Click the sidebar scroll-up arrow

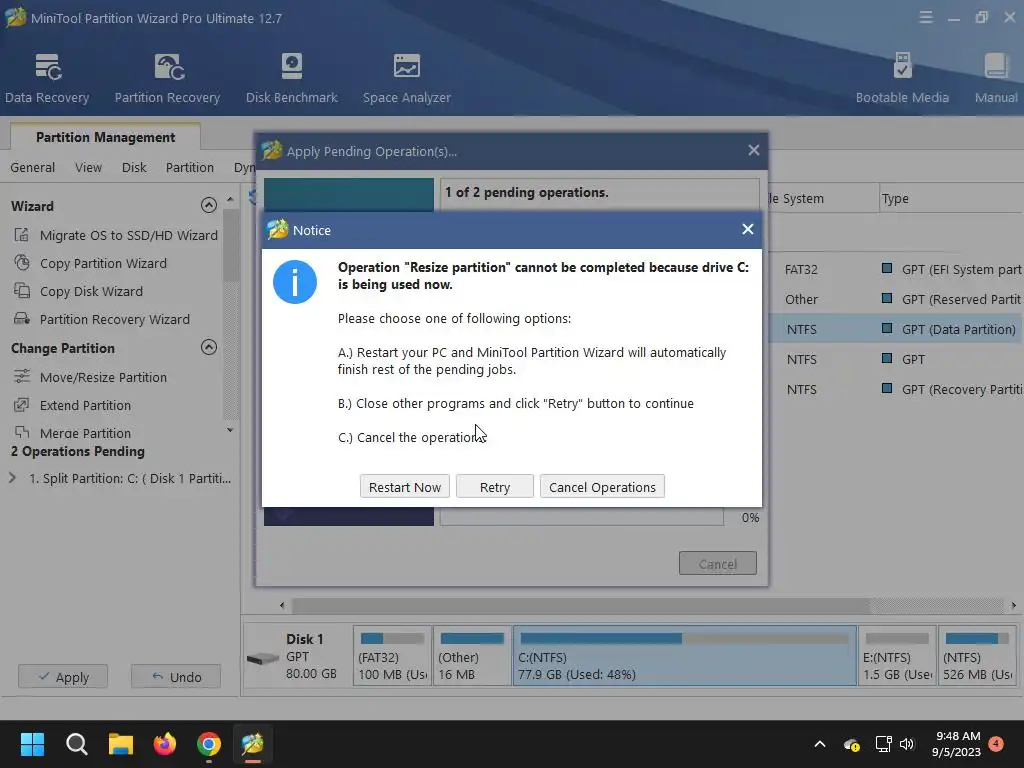pyautogui.click(x=230, y=199)
